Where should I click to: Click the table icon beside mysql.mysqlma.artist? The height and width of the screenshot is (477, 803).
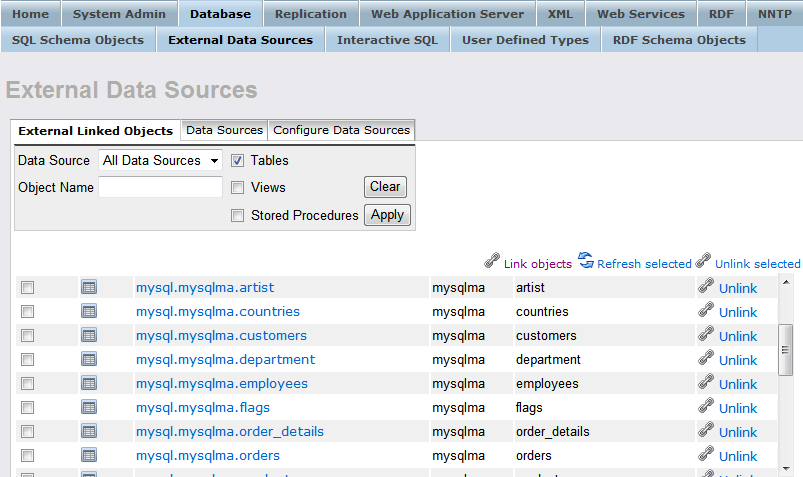coord(89,288)
